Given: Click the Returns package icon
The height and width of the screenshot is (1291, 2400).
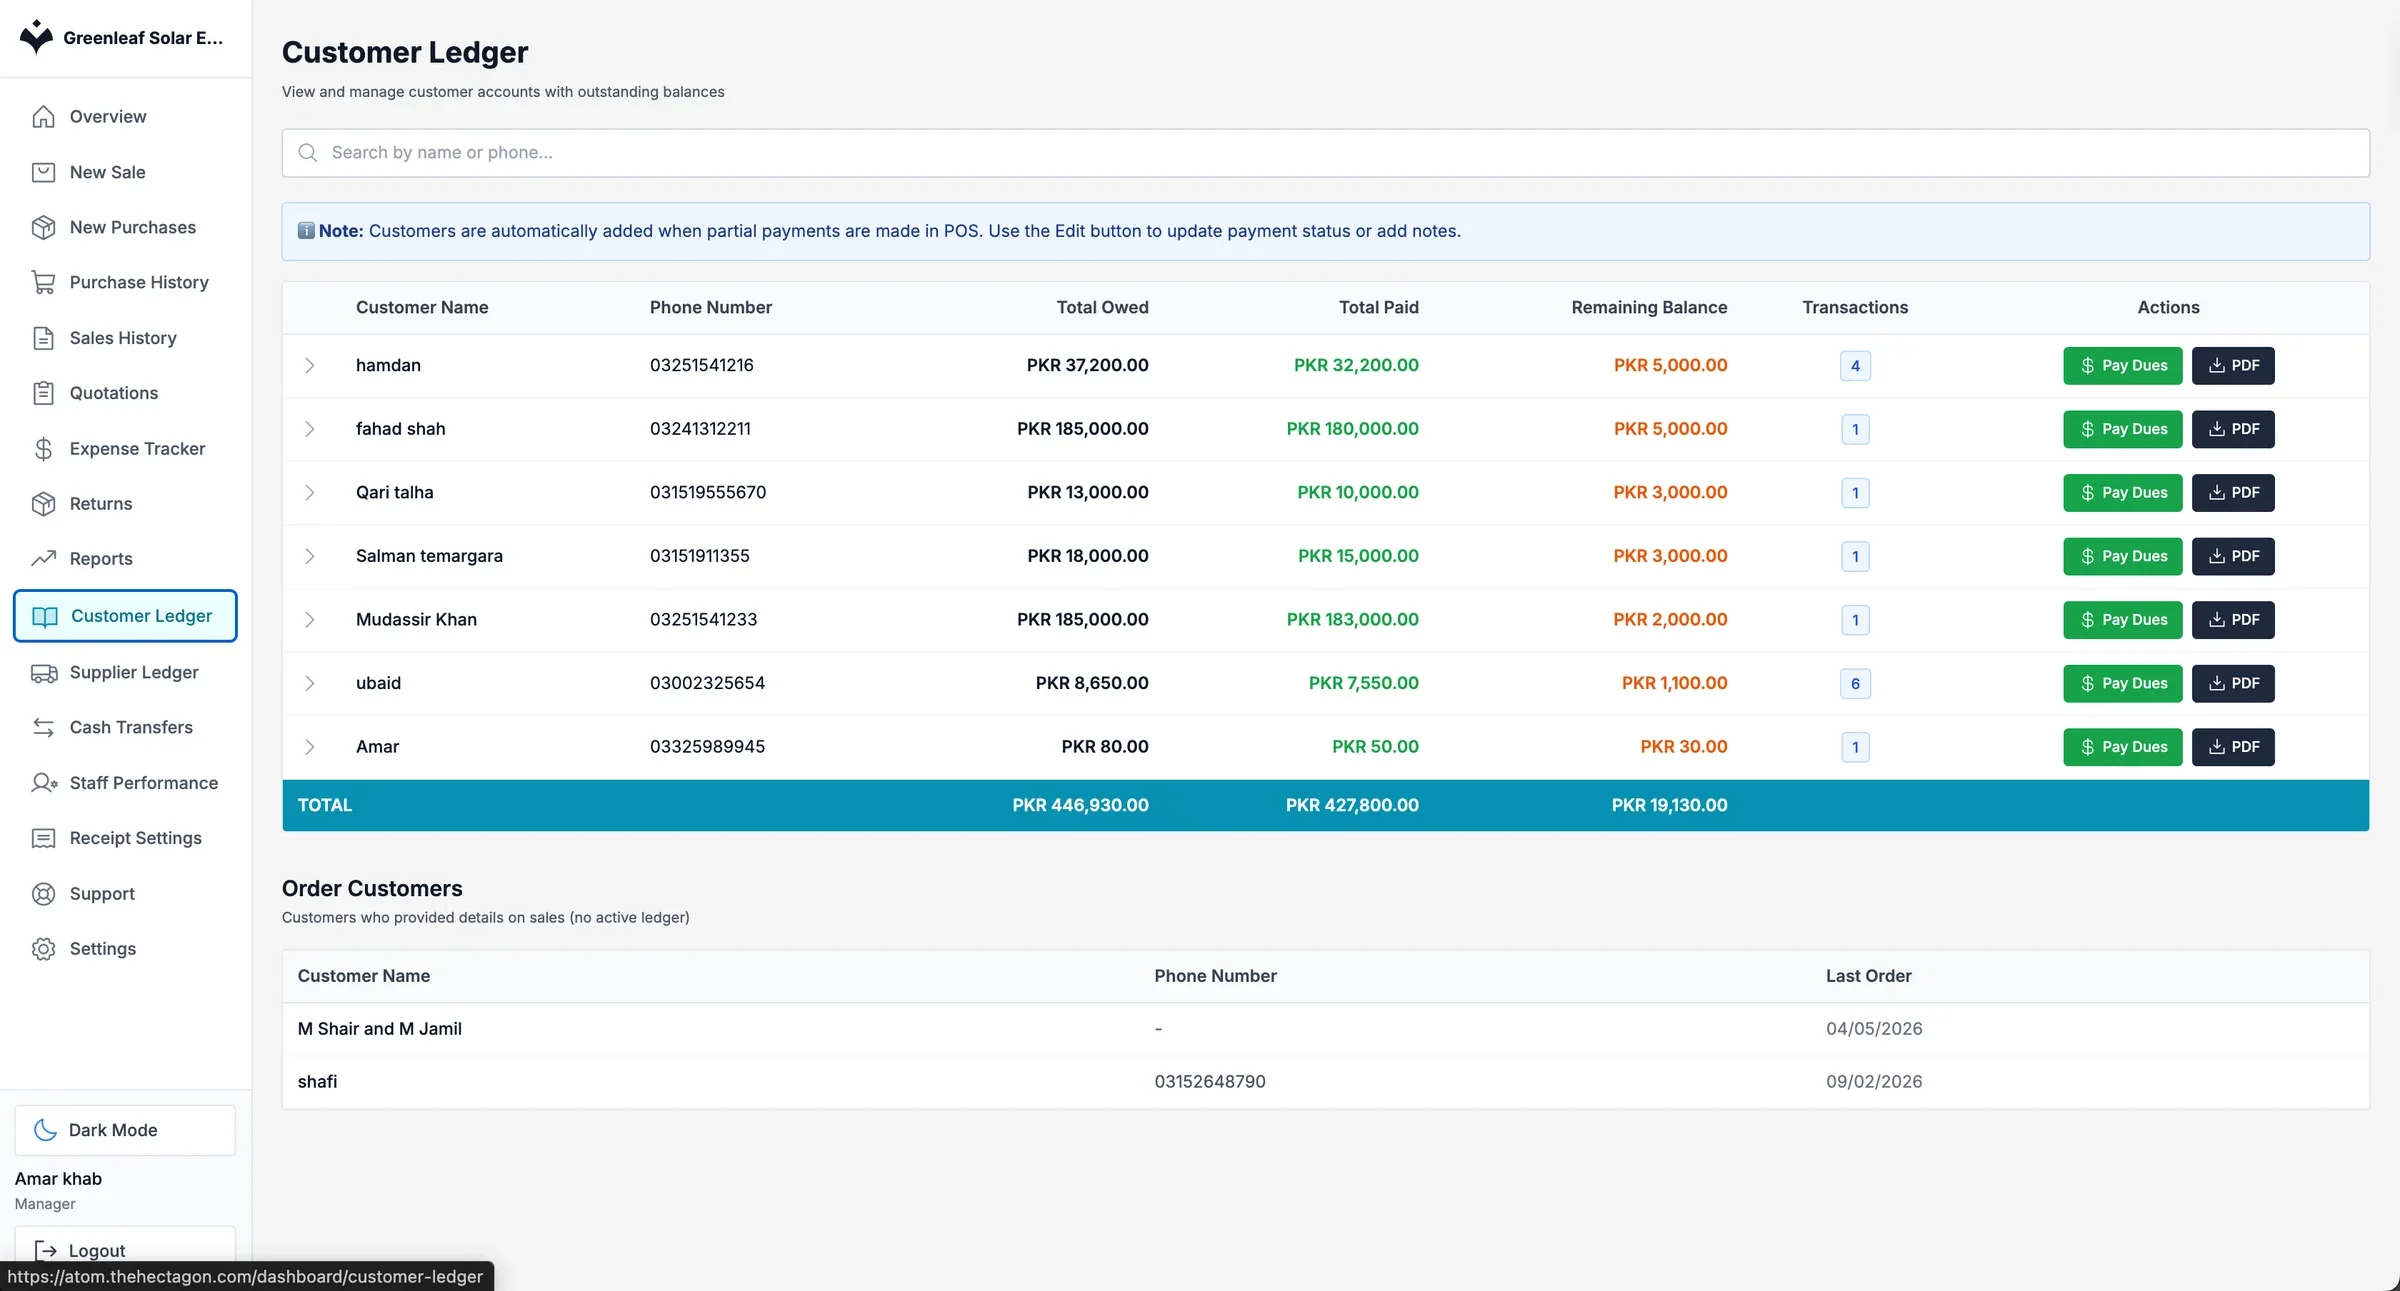Looking at the screenshot, I should (x=43, y=504).
